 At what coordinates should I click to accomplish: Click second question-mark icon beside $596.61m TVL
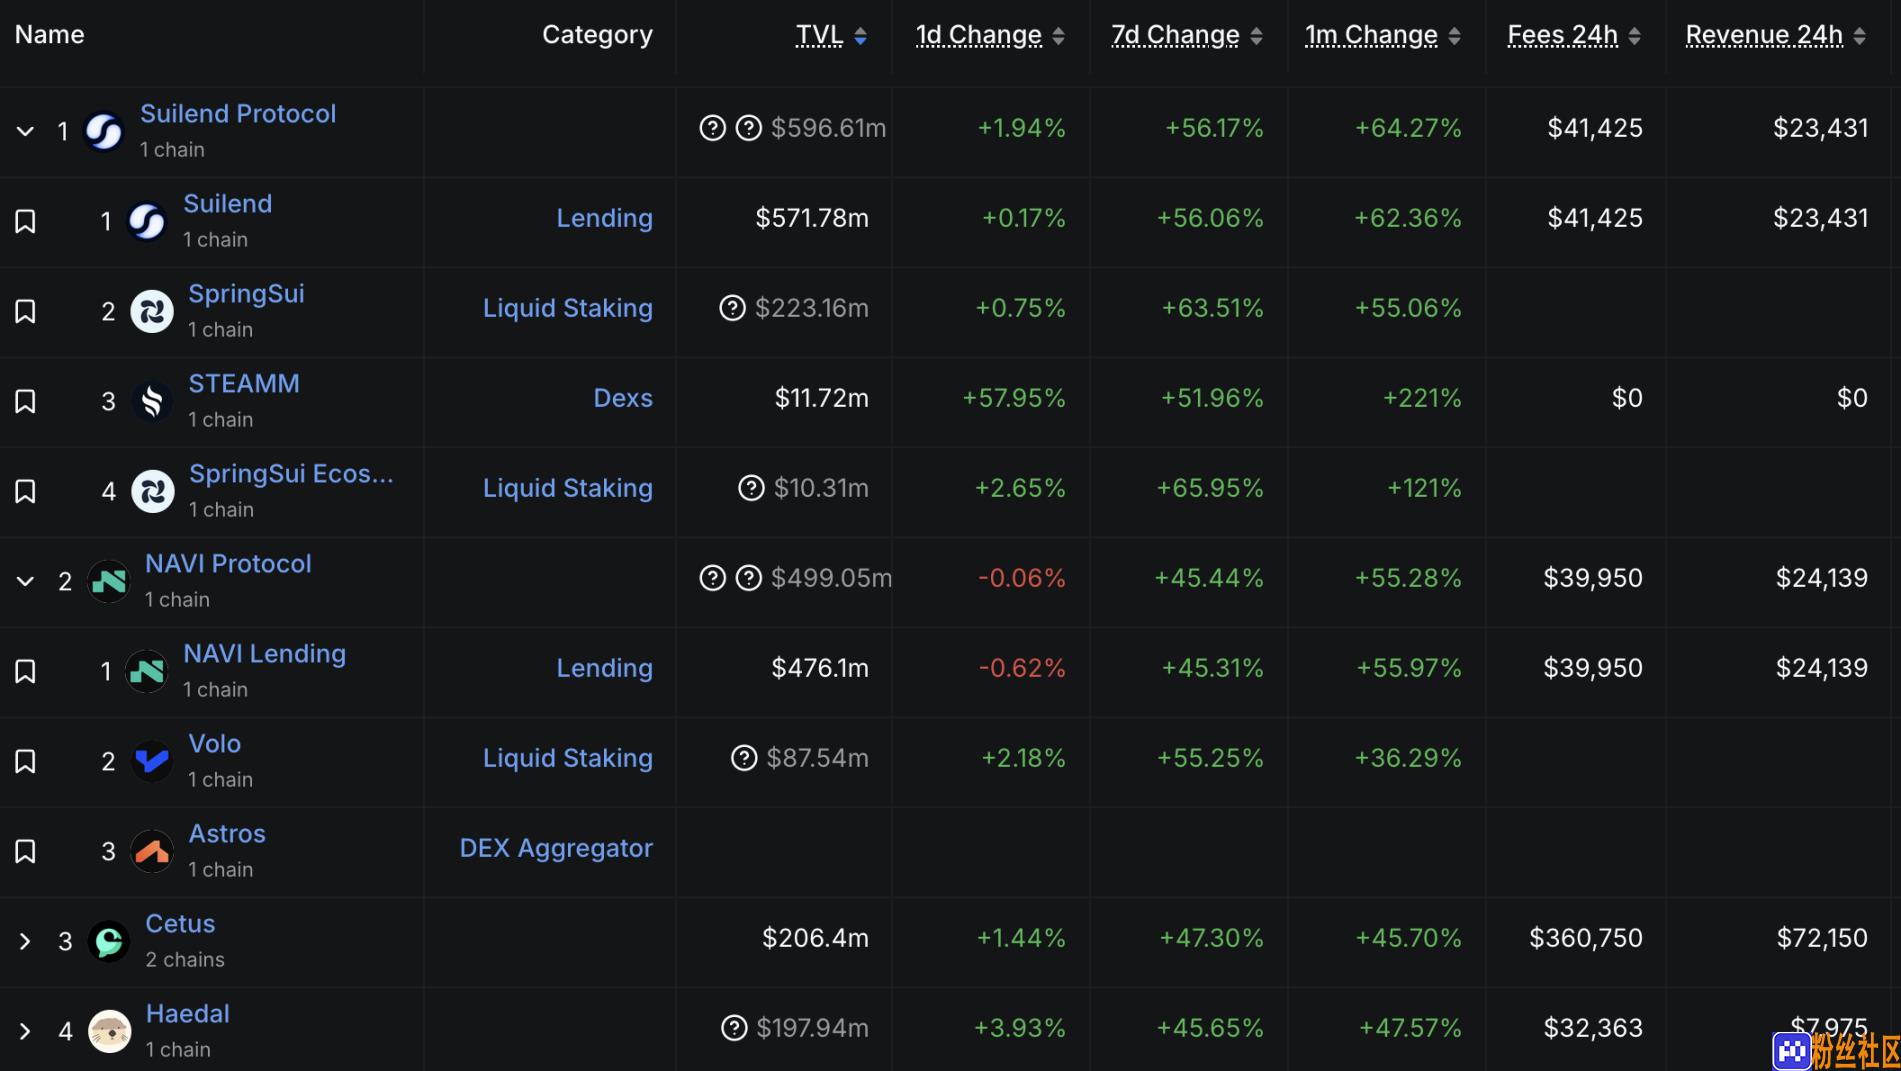tap(749, 128)
